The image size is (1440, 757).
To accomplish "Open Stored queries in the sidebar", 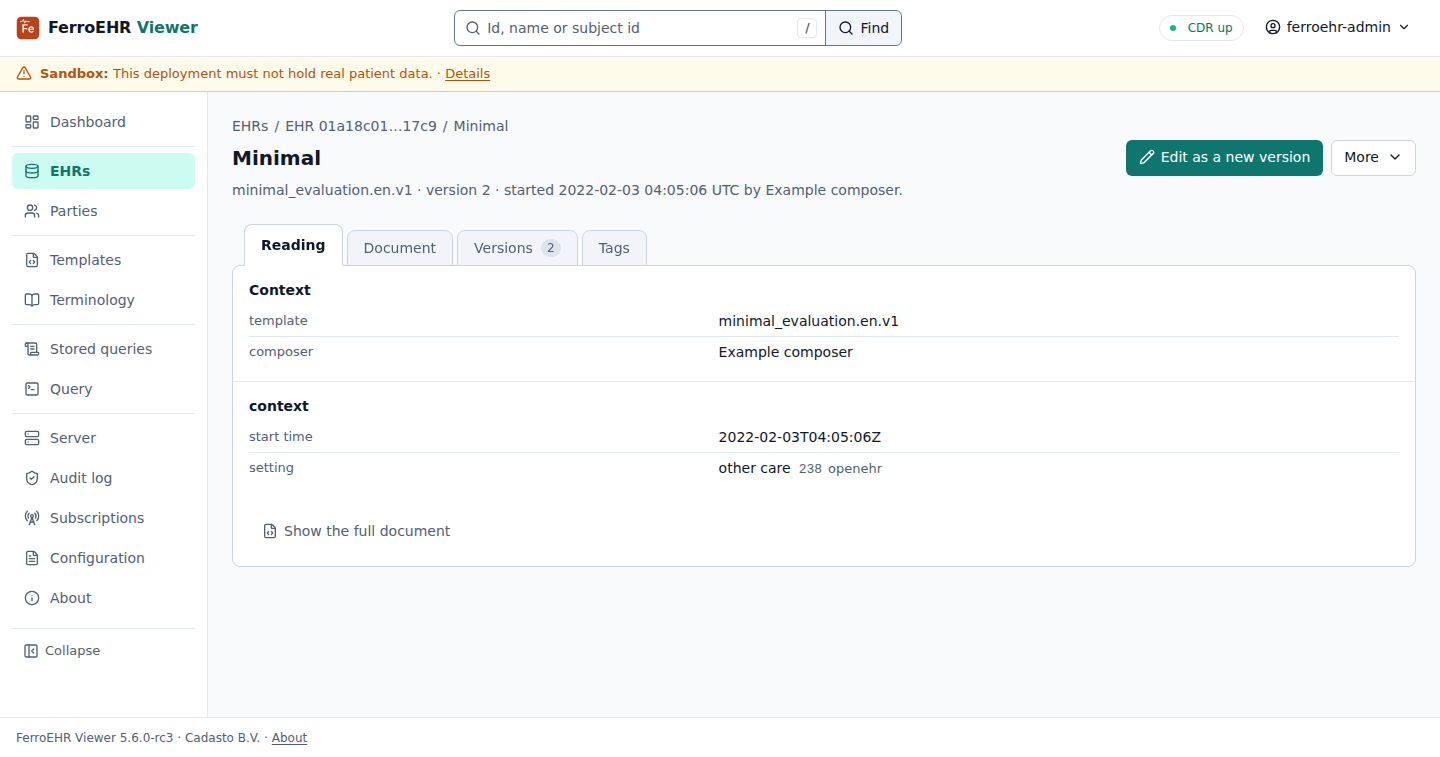I will coord(103,349).
